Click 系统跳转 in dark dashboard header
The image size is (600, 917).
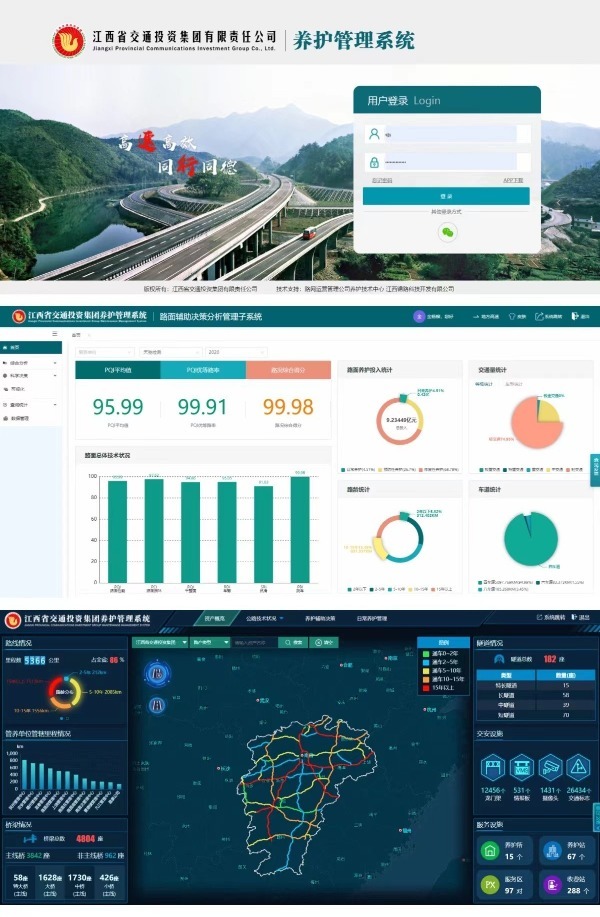click(x=550, y=617)
